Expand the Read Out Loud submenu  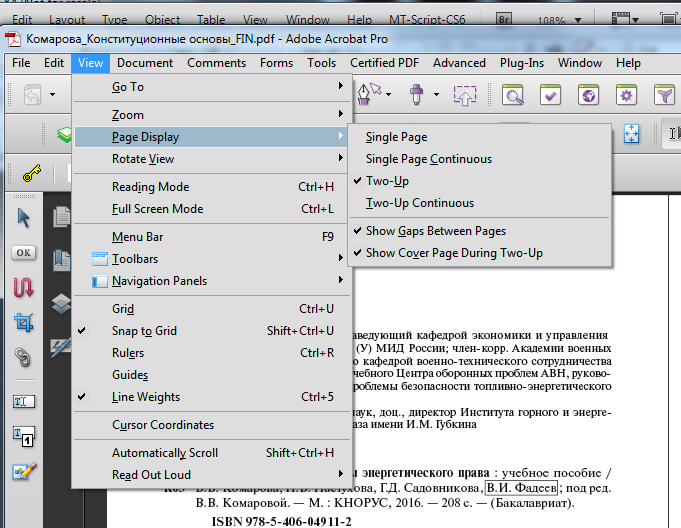[x=212, y=475]
